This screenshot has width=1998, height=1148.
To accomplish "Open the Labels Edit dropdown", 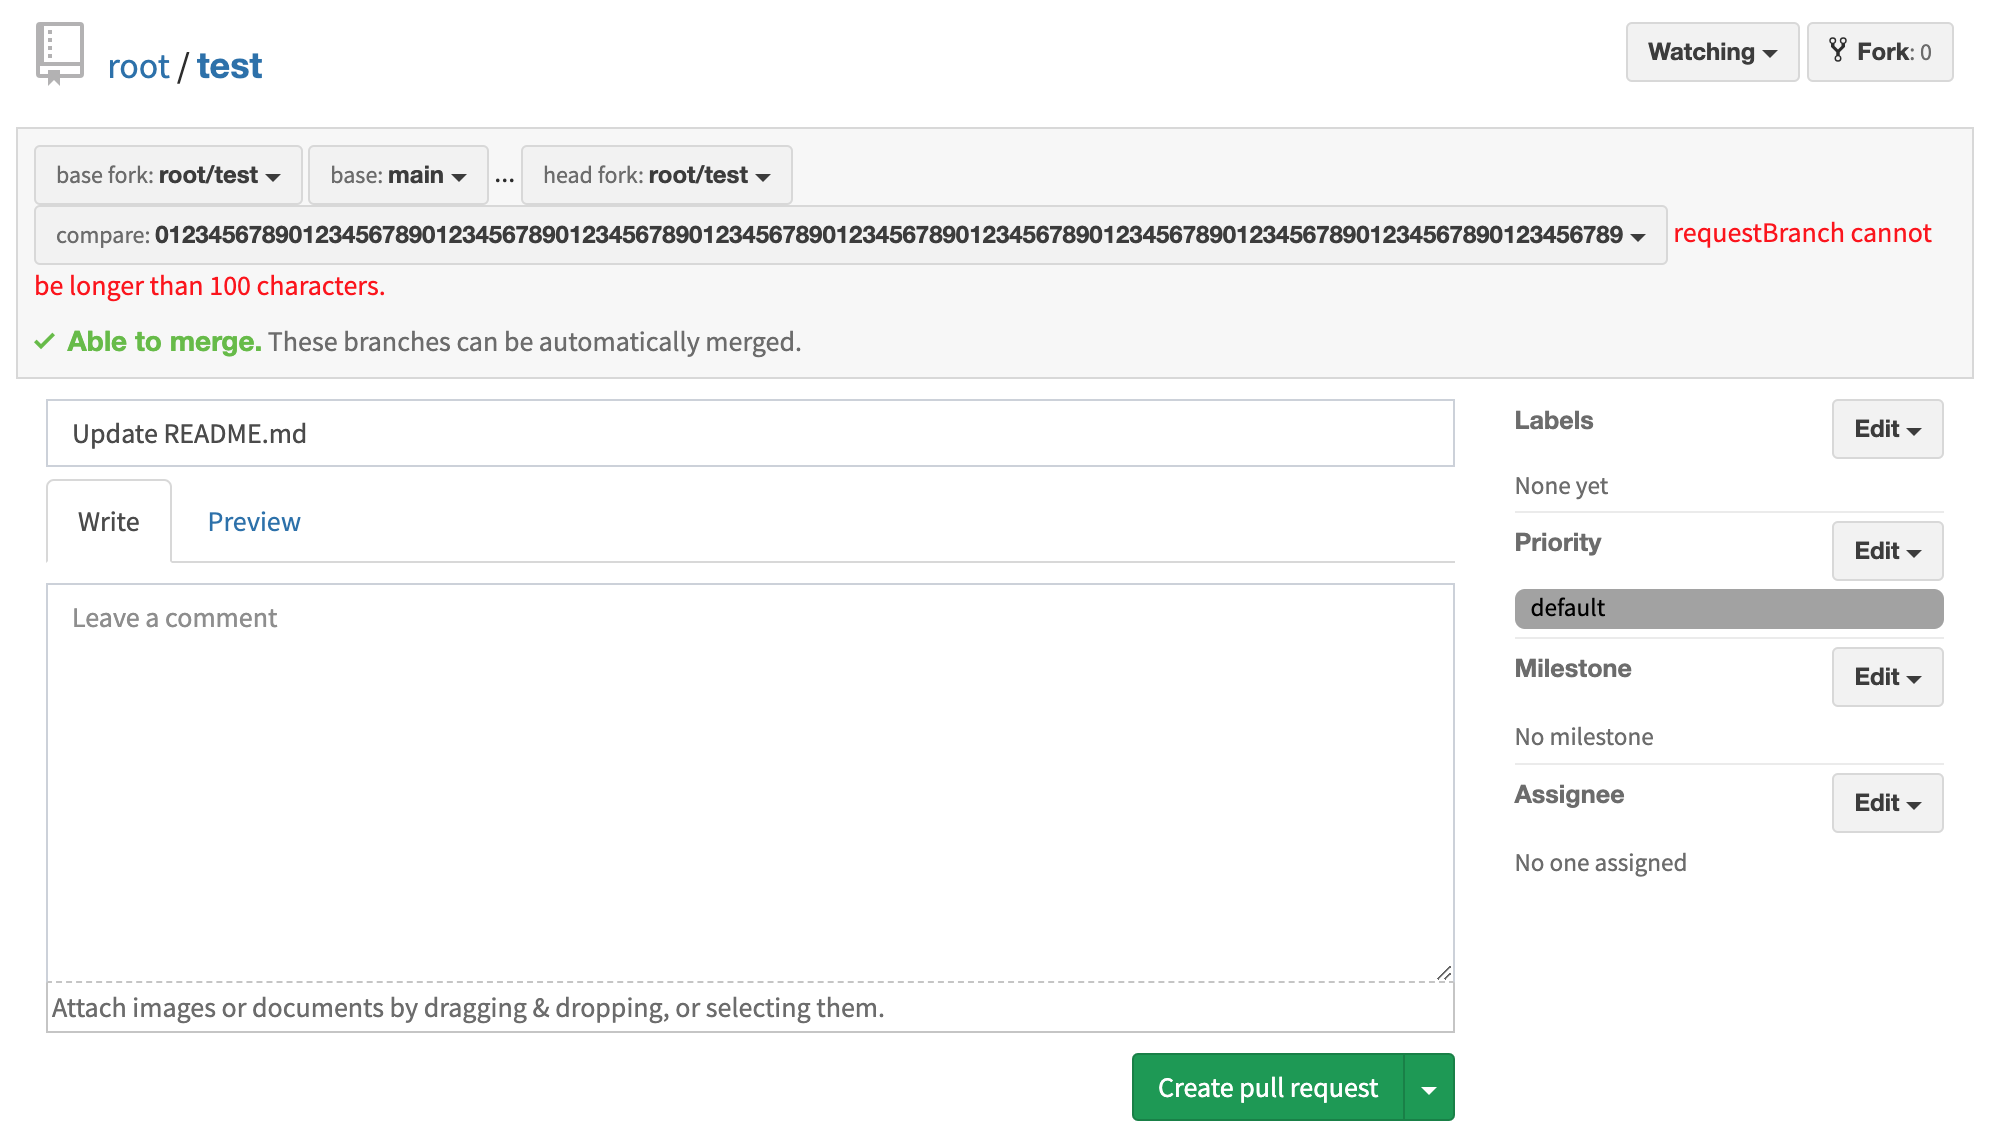I will [1887, 429].
